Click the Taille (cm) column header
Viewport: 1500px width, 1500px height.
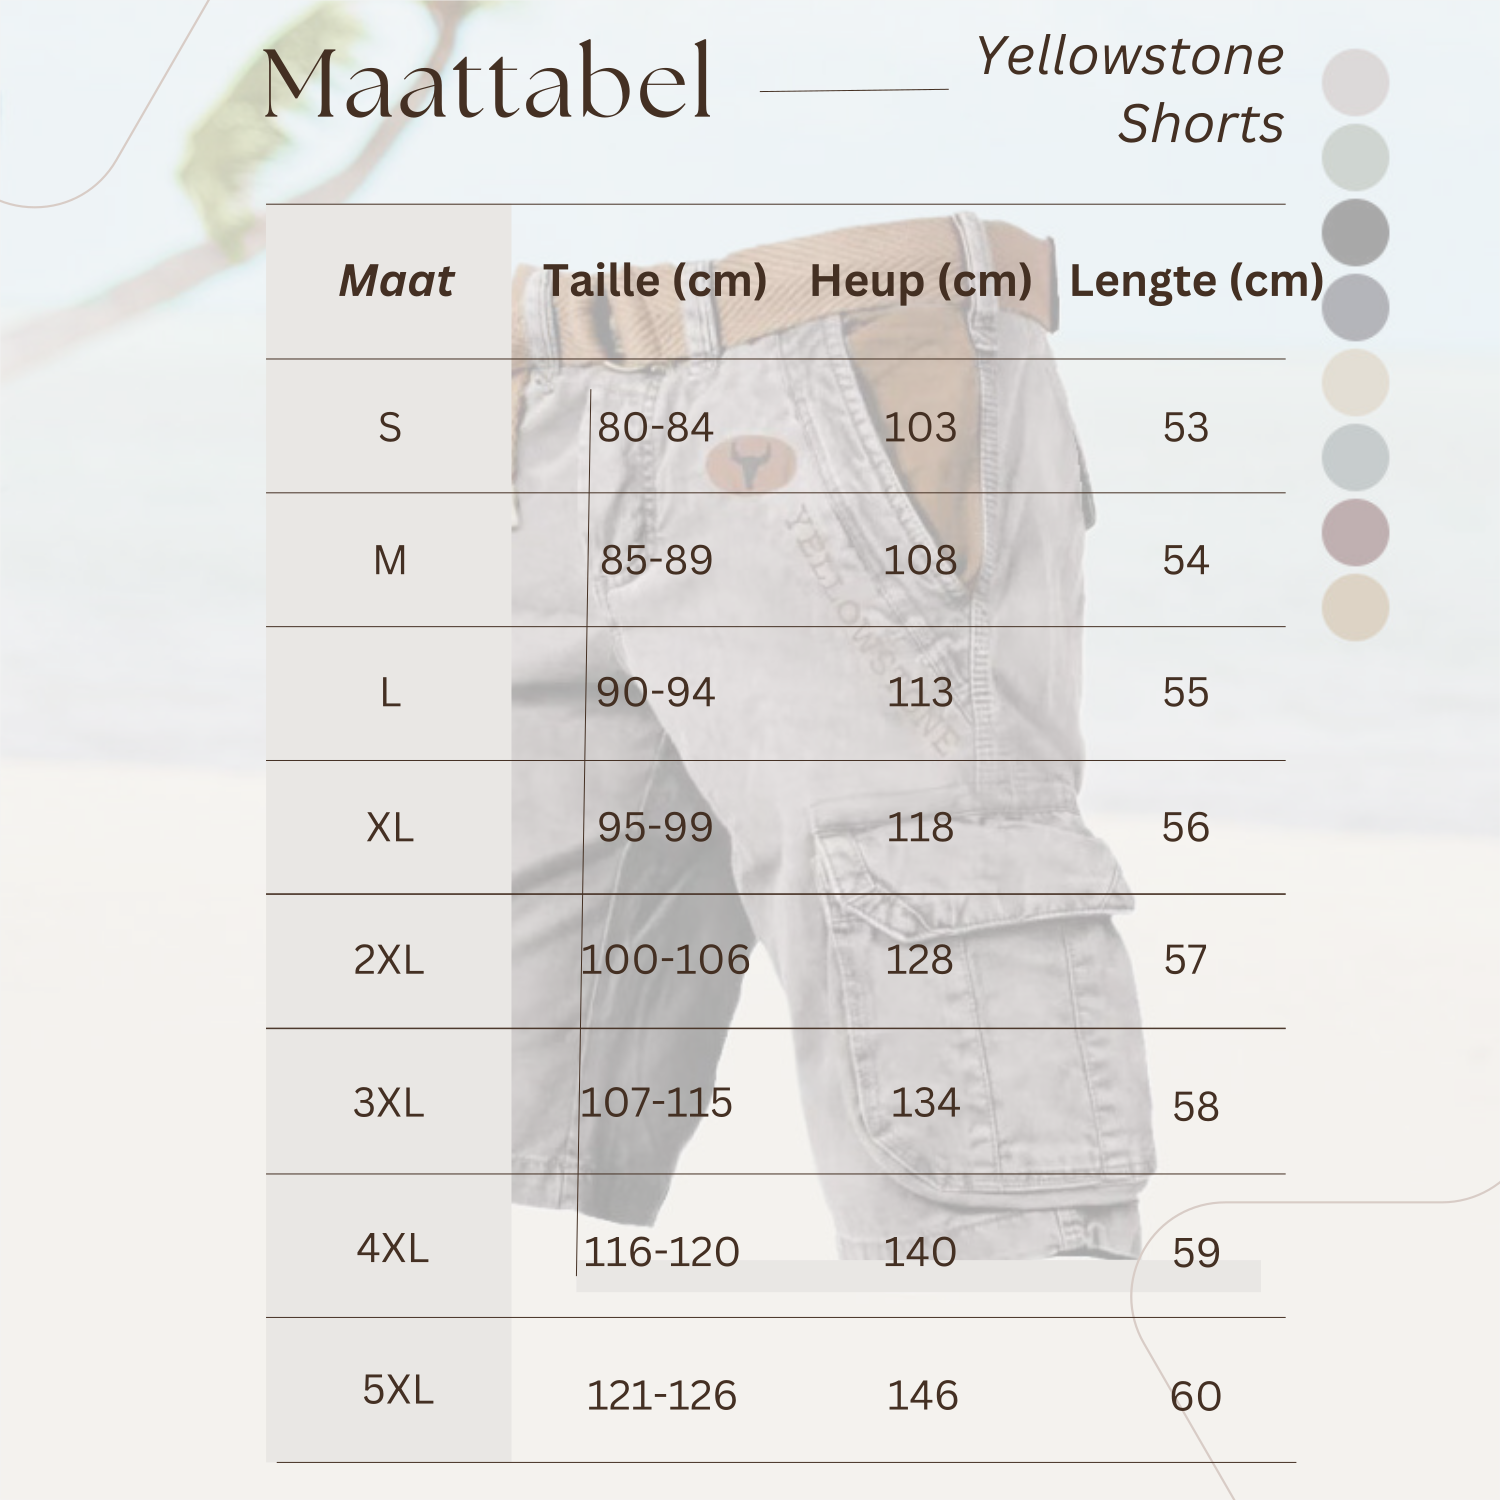(x=654, y=281)
